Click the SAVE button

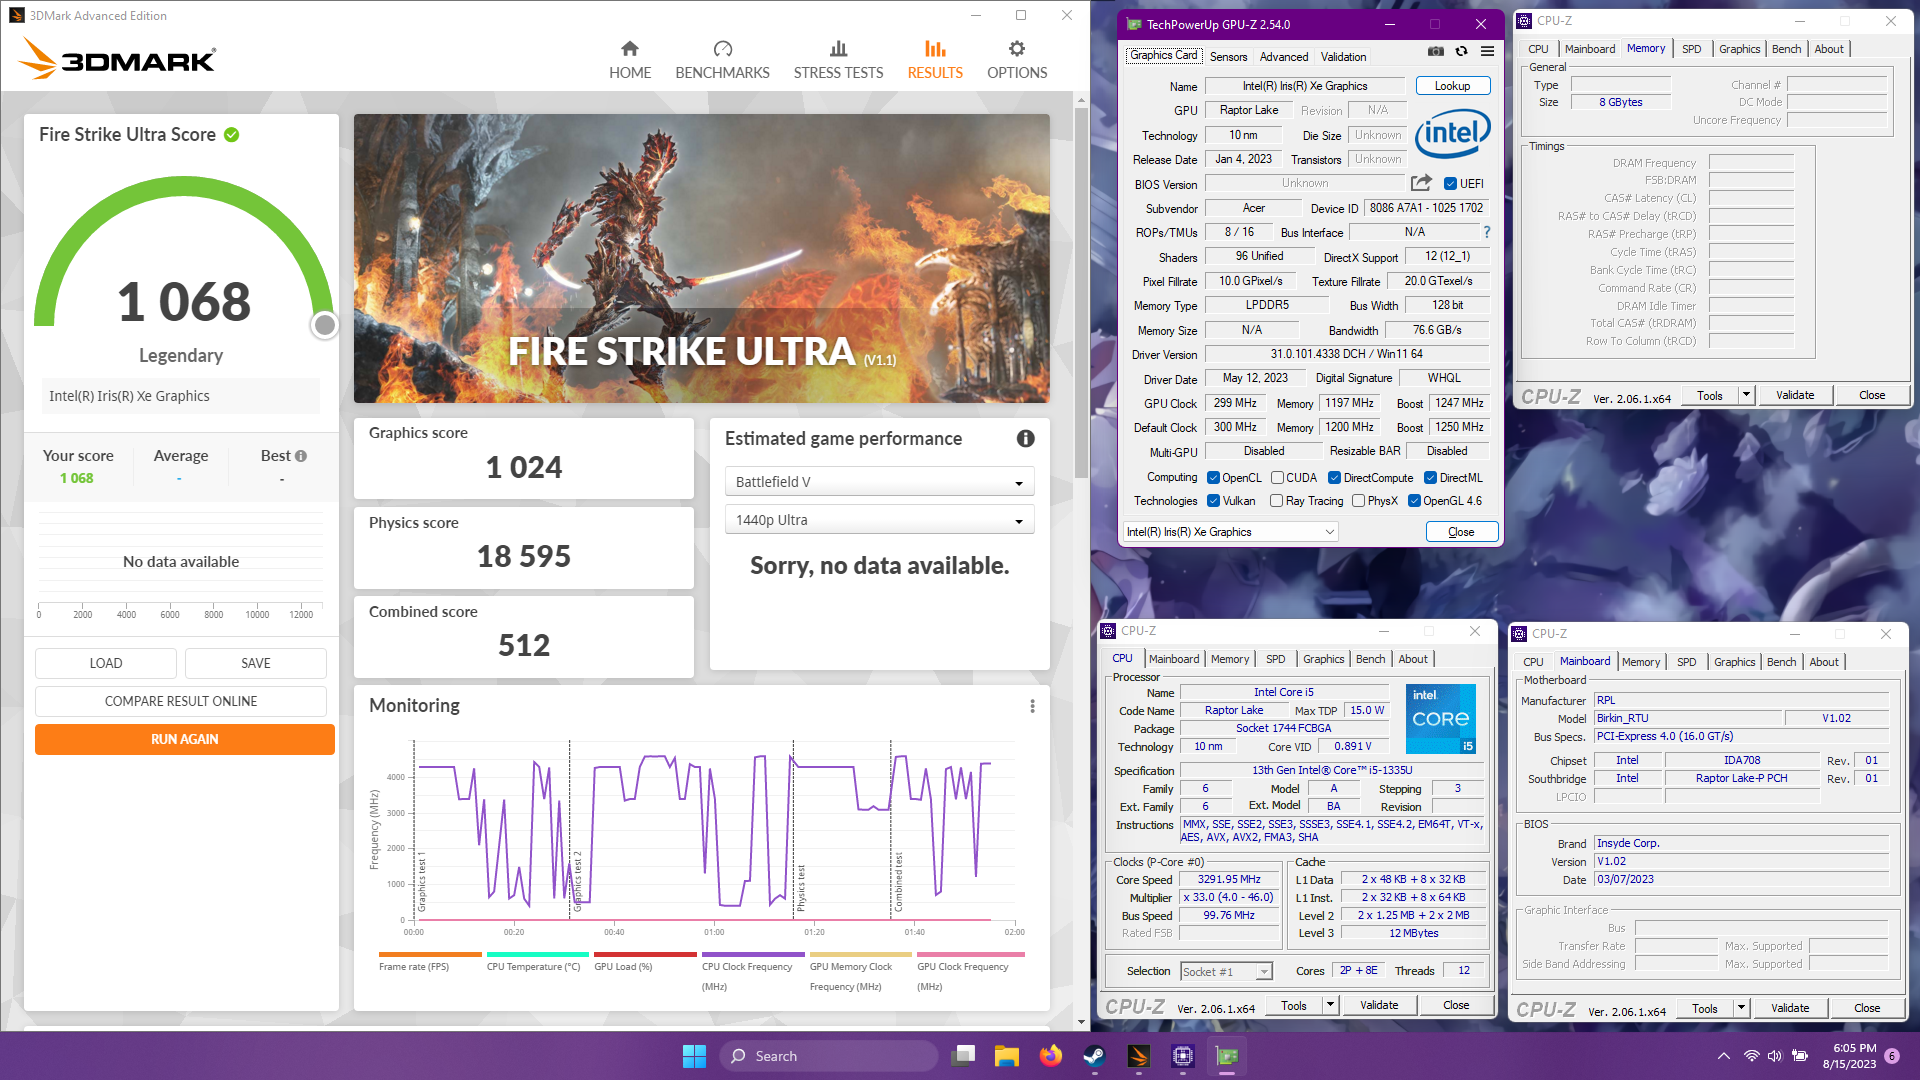256,663
